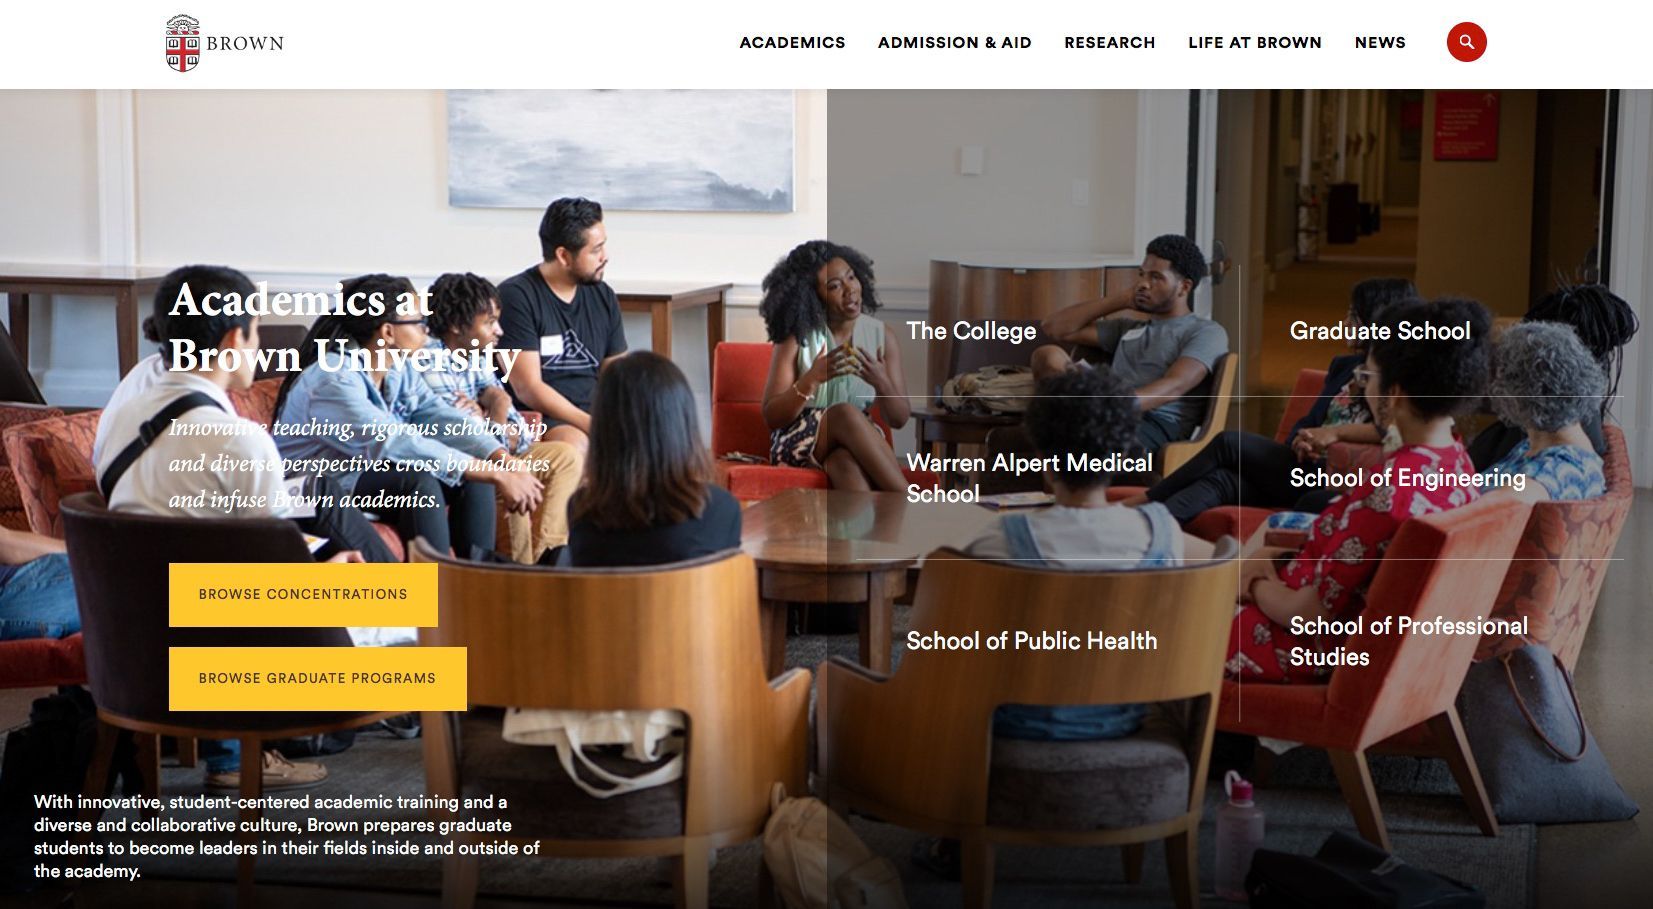This screenshot has width=1653, height=909.
Task: Open the Admission & Aid menu
Action: tap(954, 42)
